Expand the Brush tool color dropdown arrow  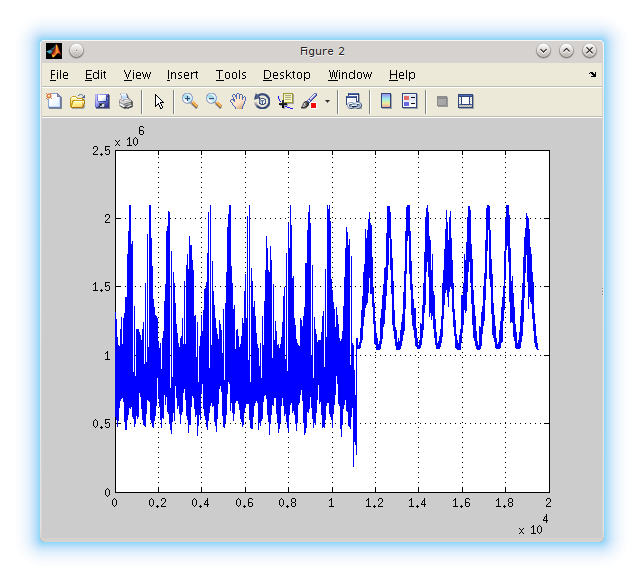[327, 102]
